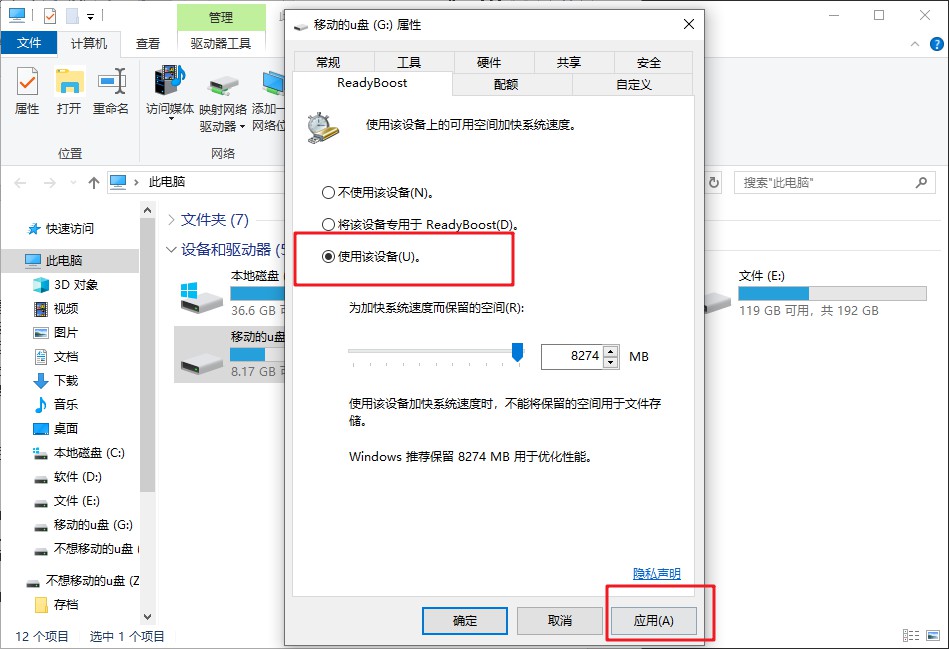Collapse the 设备和驱动器 group chevron
Screen dimensions: 949x649
pos(171,249)
